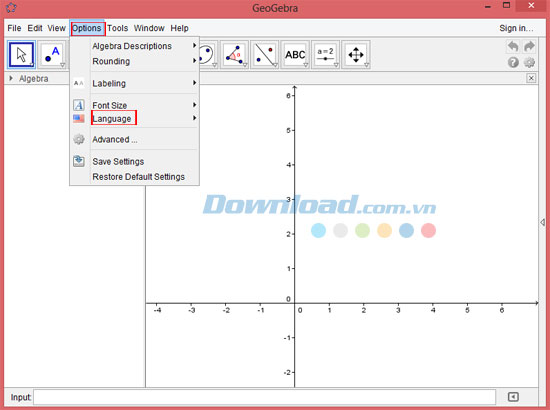This screenshot has height=410, width=550.
Task: Select the Reflect about Line tool
Action: pyautogui.click(x=265, y=54)
